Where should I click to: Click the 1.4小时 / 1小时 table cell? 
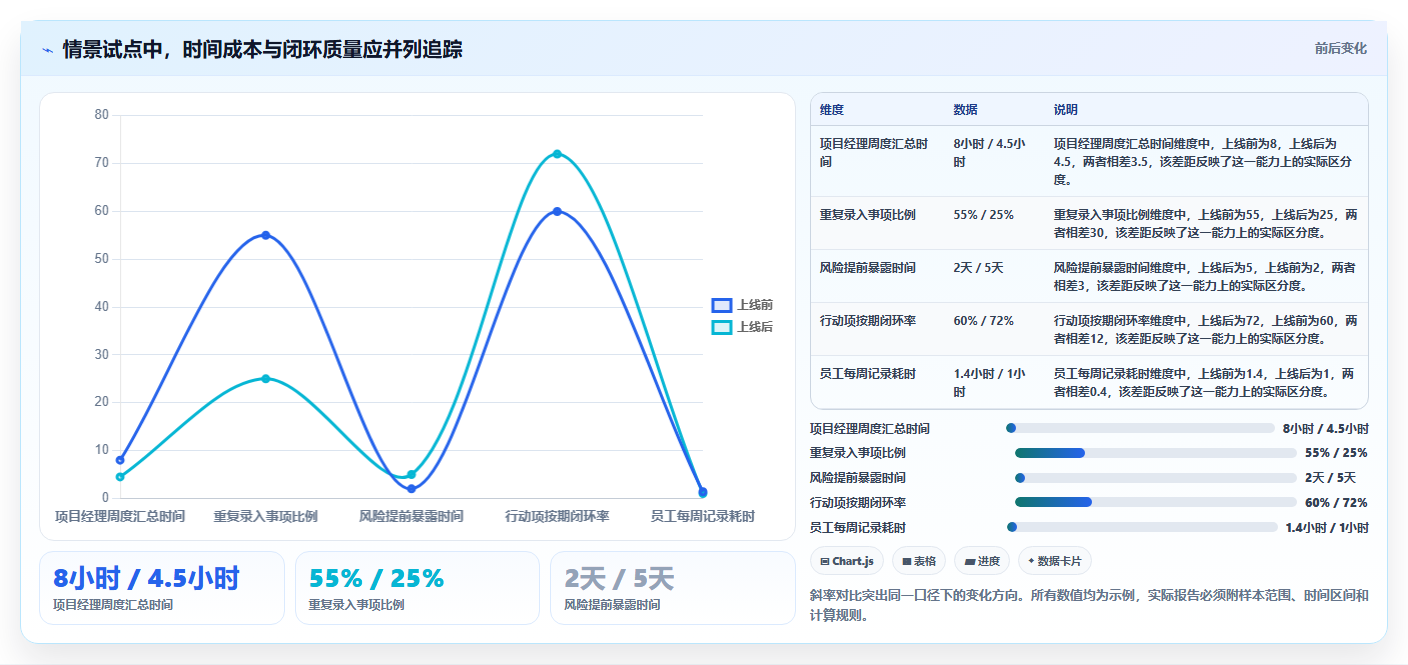(989, 383)
